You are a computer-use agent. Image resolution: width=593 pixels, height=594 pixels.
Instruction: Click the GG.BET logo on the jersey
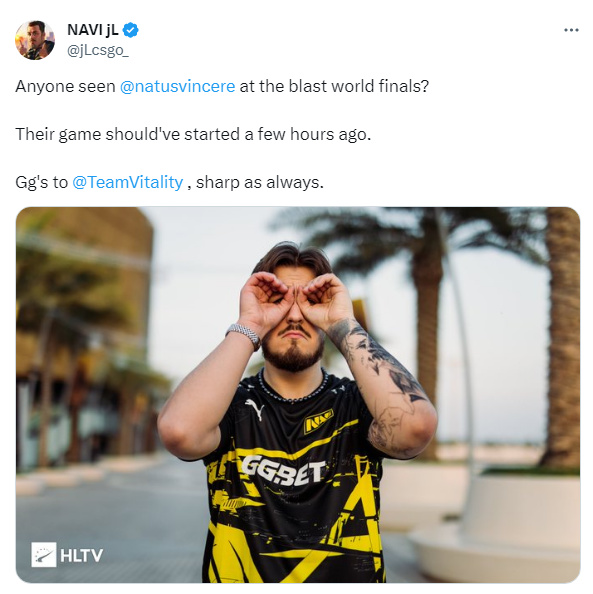(x=283, y=472)
